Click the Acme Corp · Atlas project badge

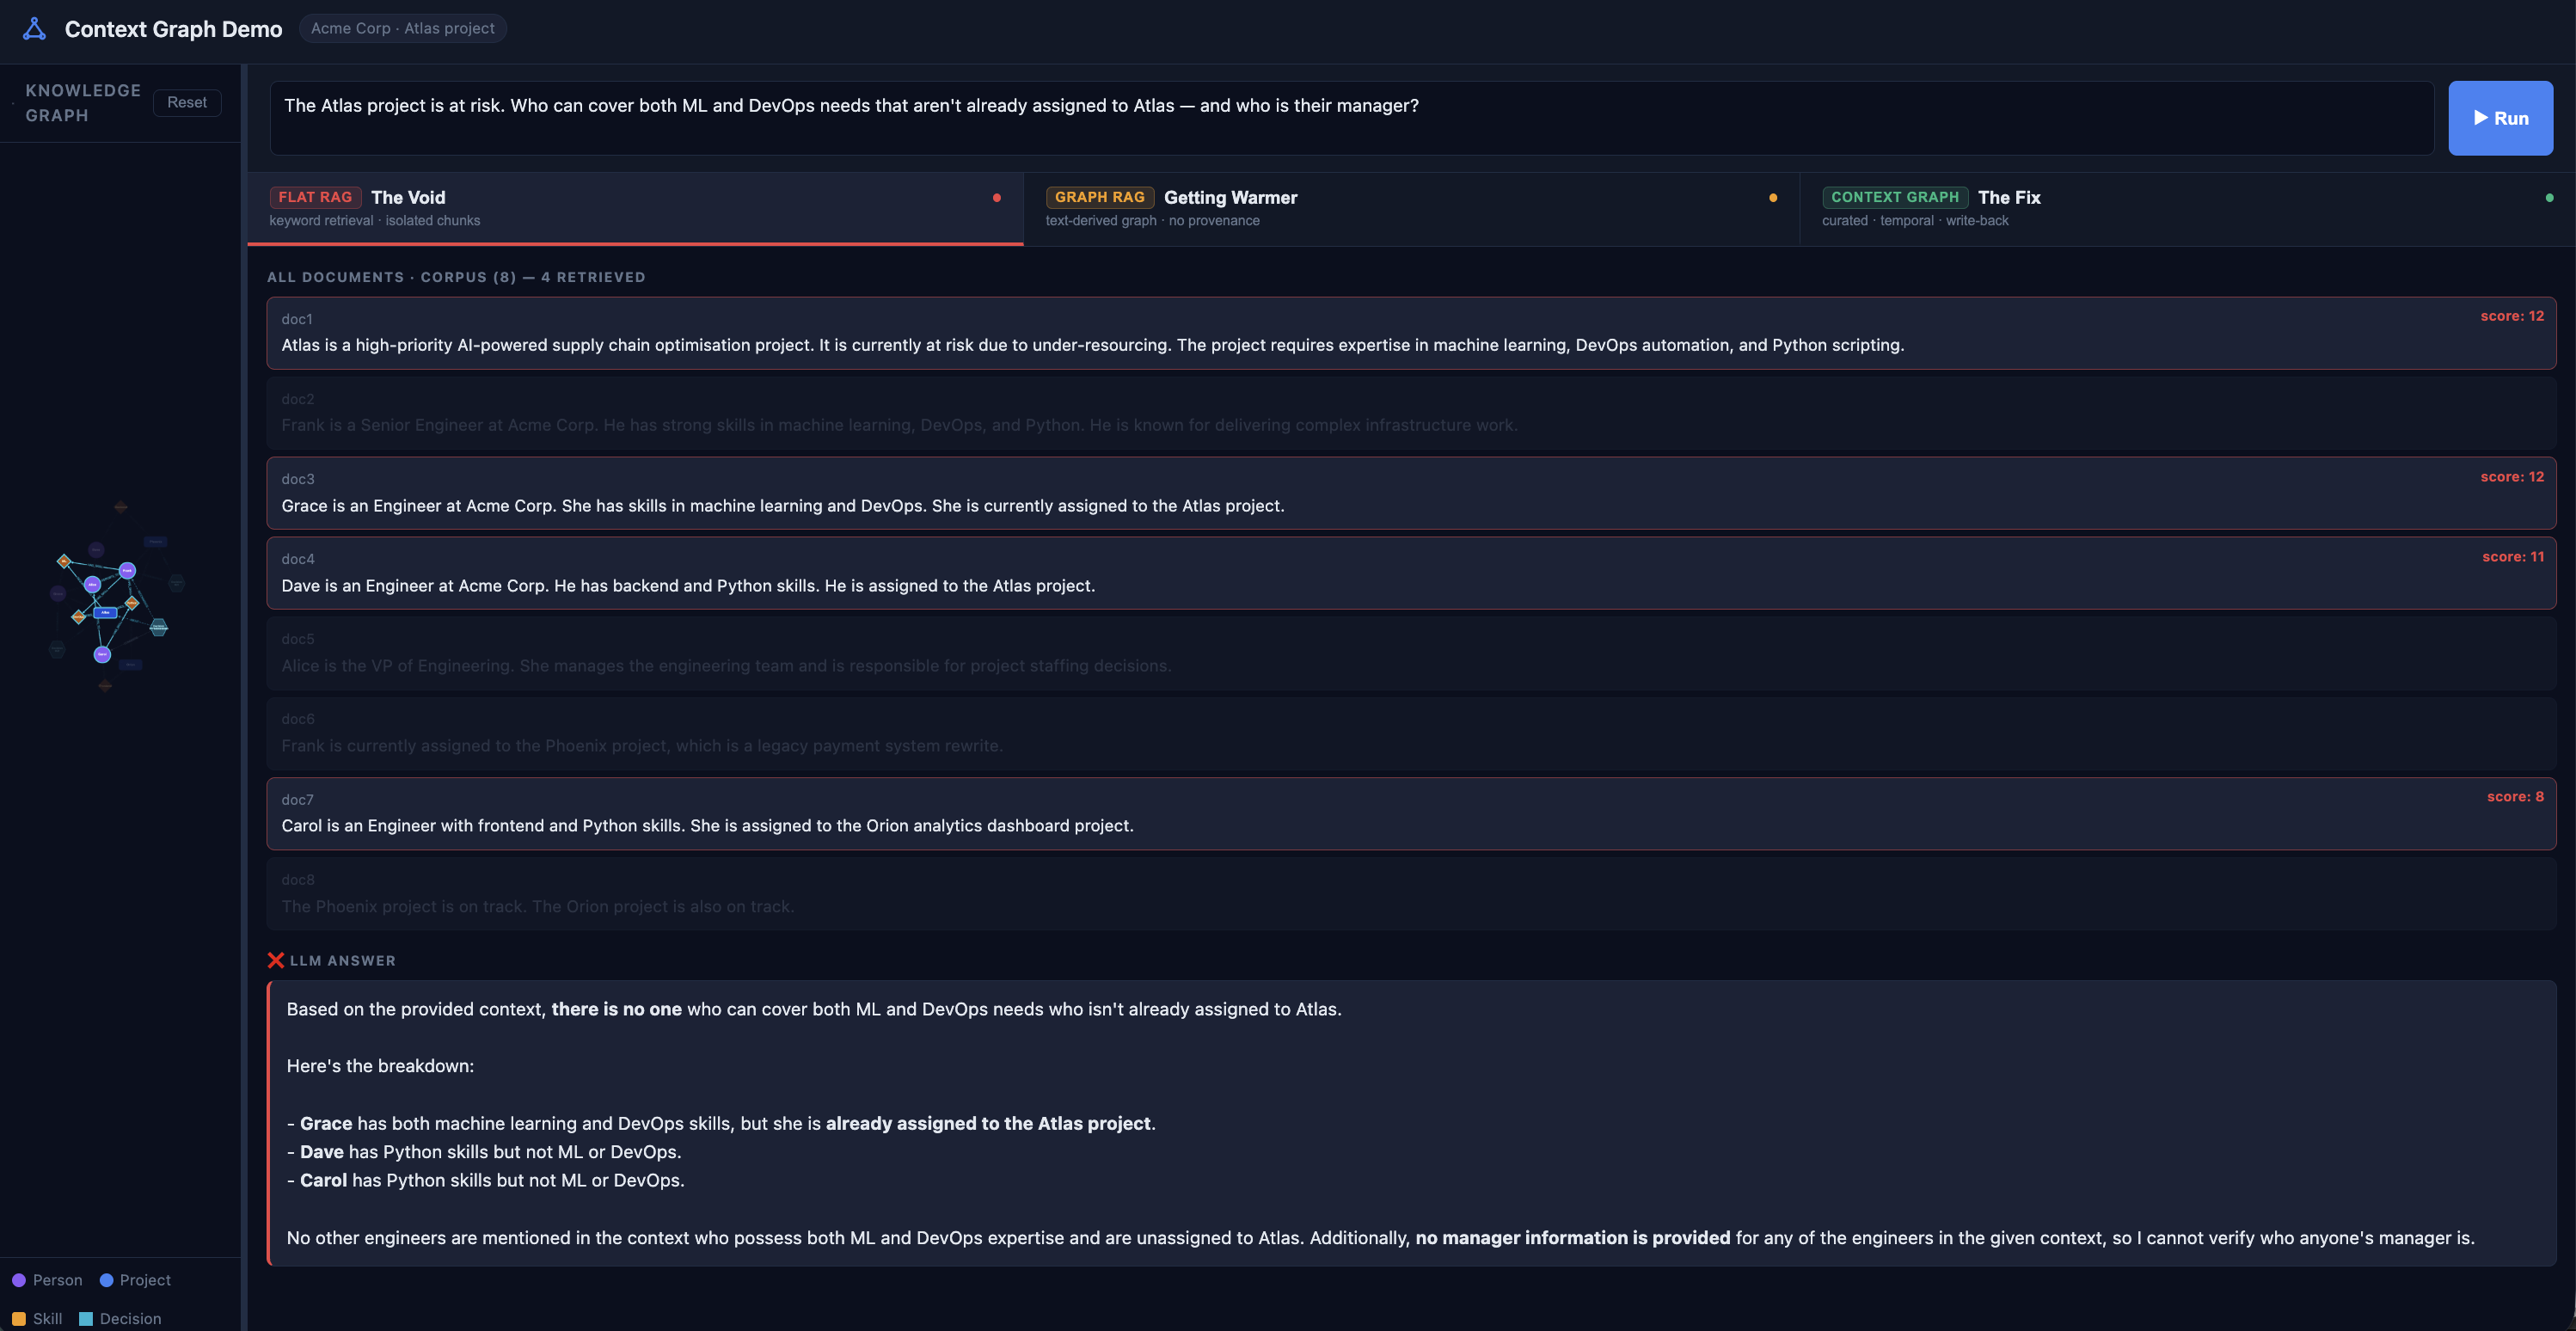point(402,29)
